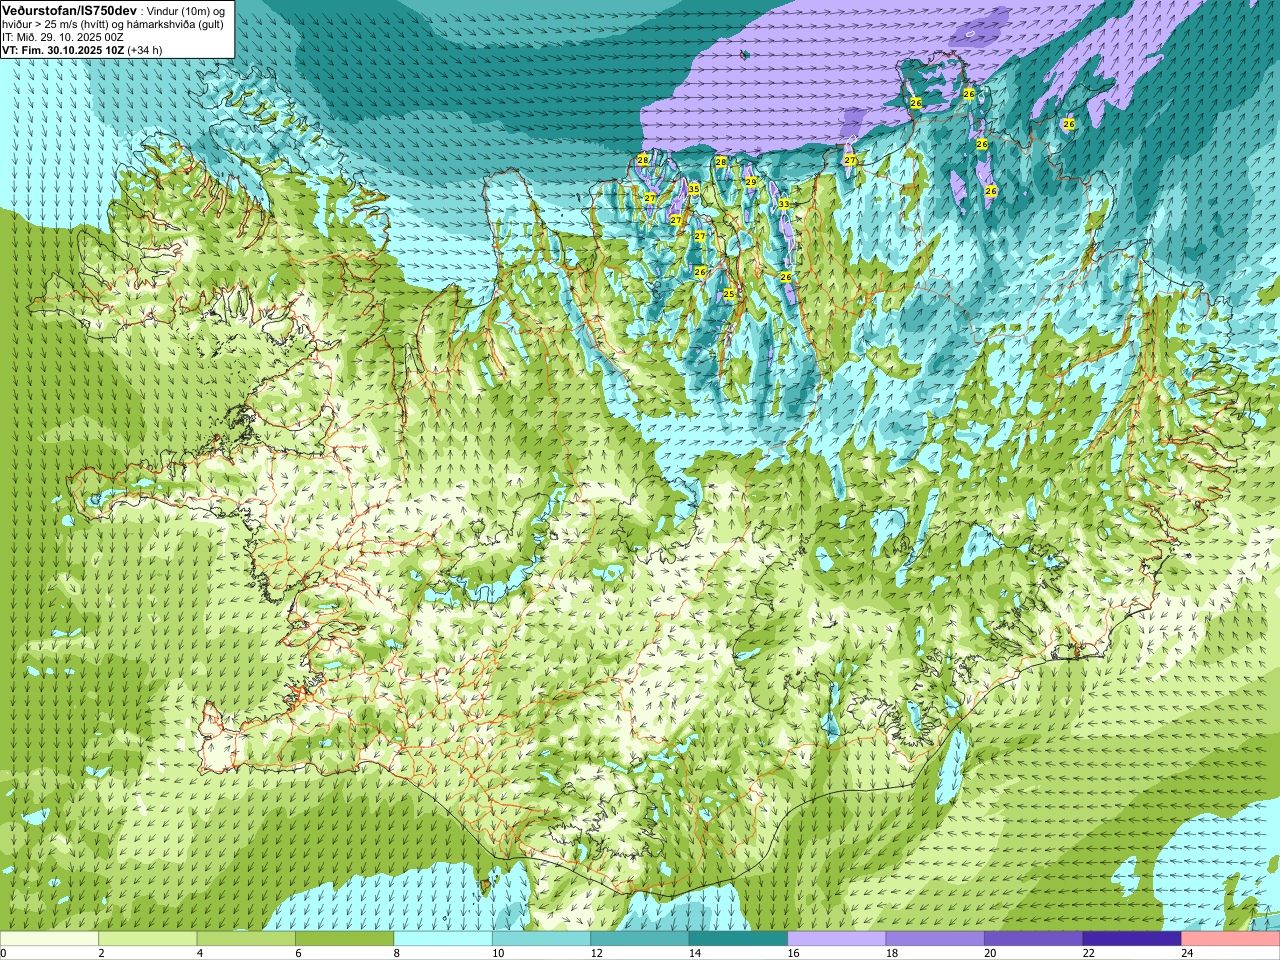This screenshot has width=1280, height=960.
Task: Pick the 12–14 m/s teal legend swatch
Action: coord(640,939)
